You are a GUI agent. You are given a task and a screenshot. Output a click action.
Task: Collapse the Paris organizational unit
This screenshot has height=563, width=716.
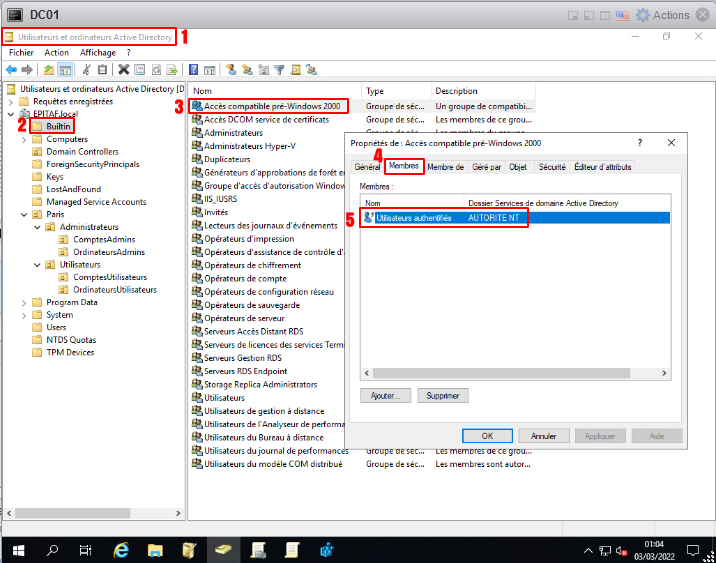[x=24, y=214]
